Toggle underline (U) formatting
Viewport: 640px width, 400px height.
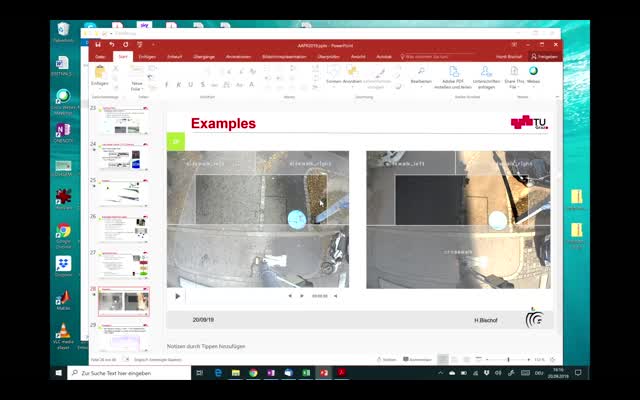pyautogui.click(x=191, y=84)
